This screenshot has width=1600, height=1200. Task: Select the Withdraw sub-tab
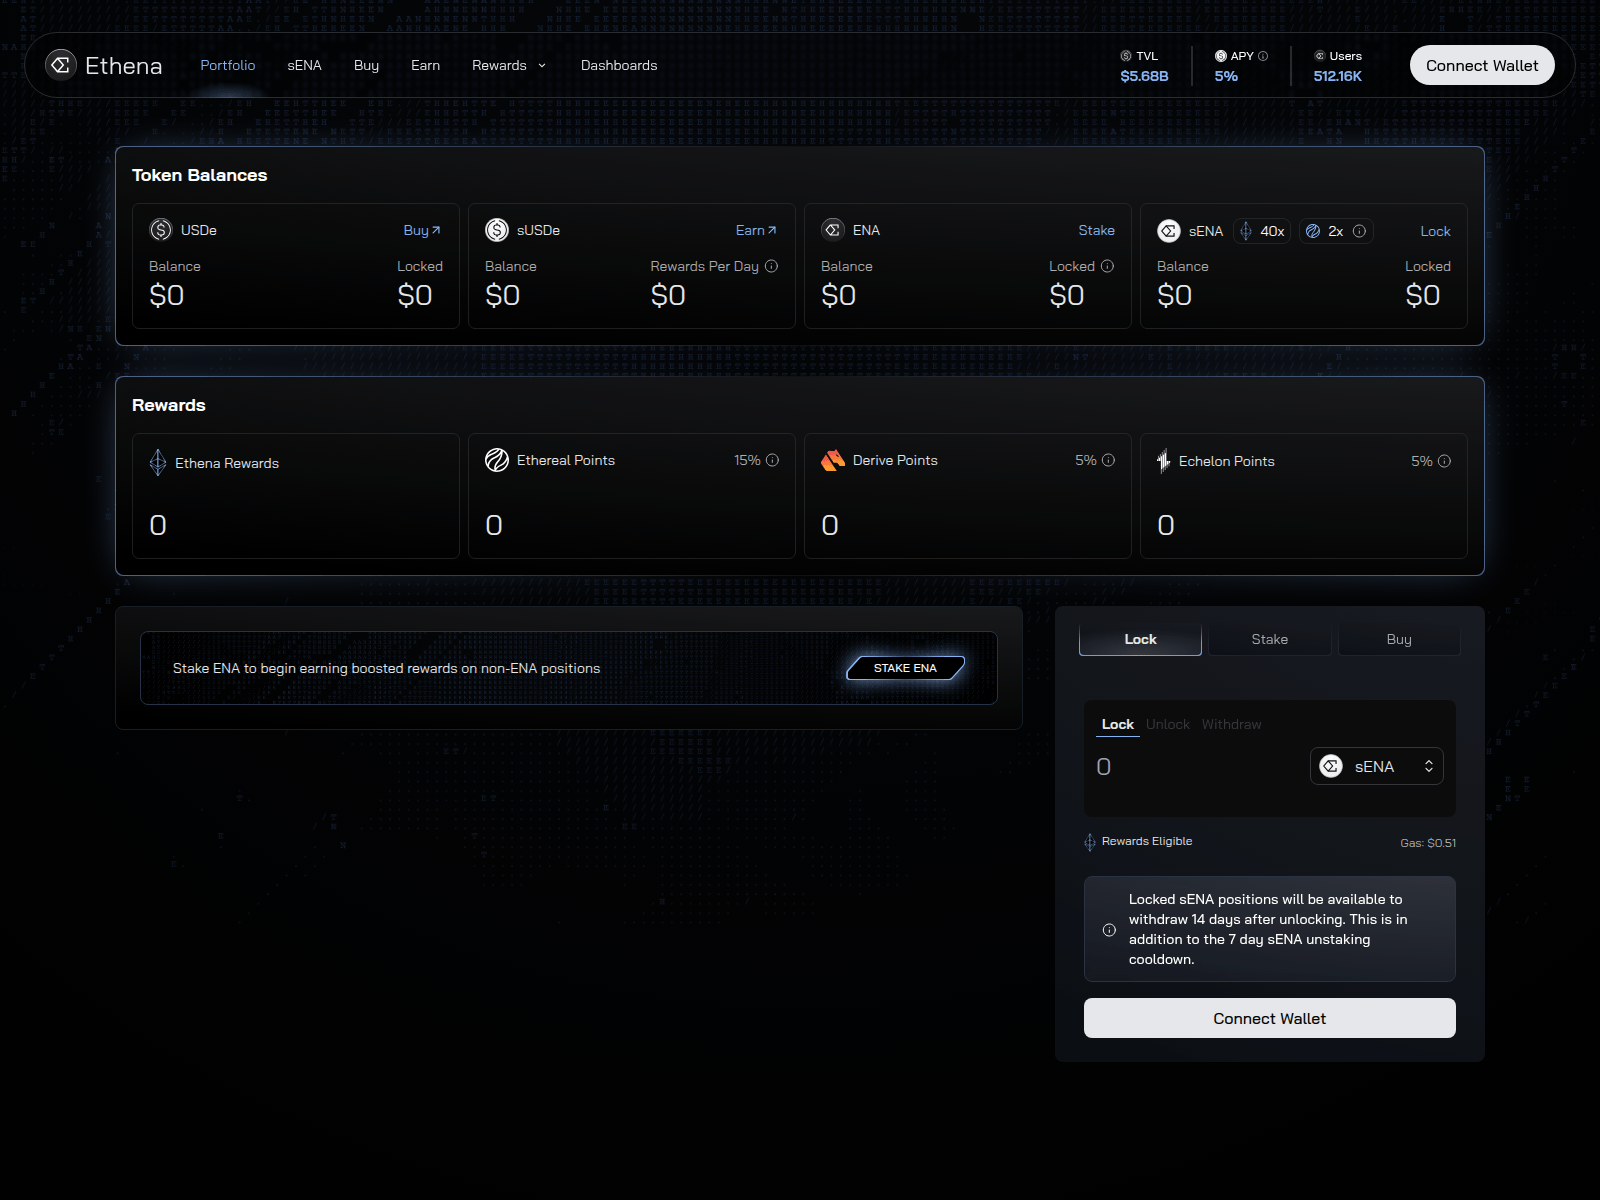(x=1231, y=724)
